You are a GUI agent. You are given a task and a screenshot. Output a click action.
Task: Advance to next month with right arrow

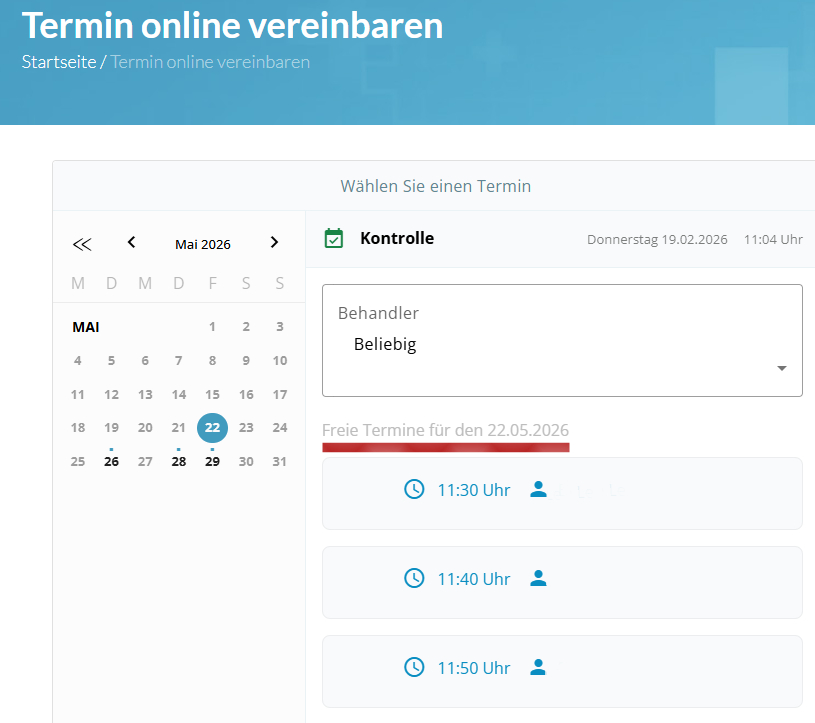(274, 242)
